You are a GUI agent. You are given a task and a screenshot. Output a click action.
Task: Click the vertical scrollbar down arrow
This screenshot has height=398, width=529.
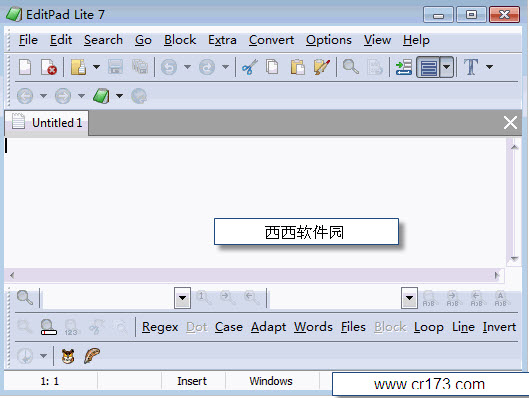click(x=514, y=259)
